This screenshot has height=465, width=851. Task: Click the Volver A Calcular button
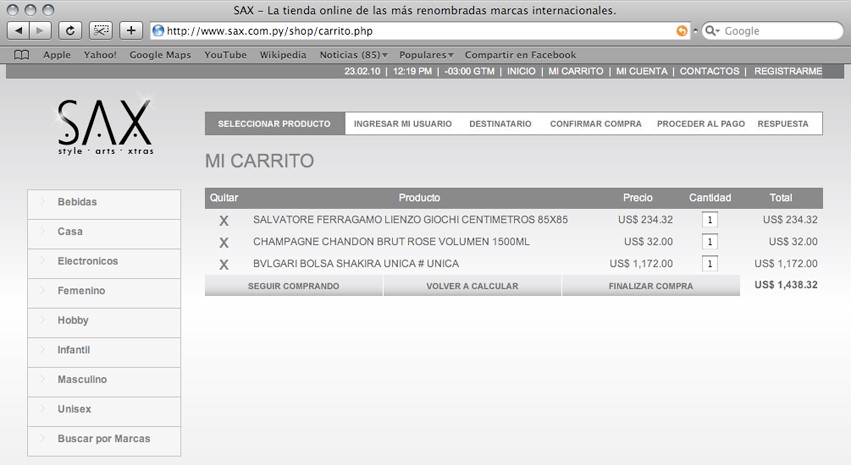click(472, 286)
